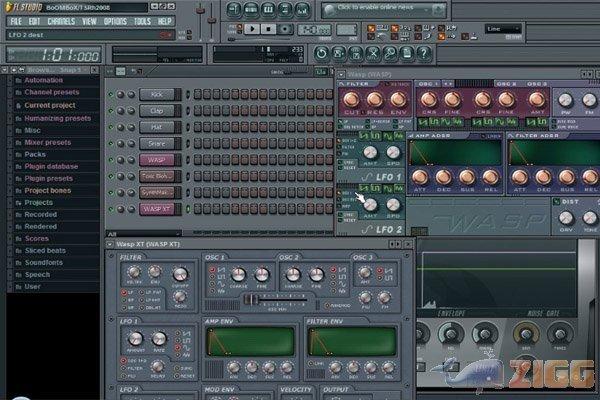
Task: Open browser options menu arrow
Action: click(x=5, y=70)
